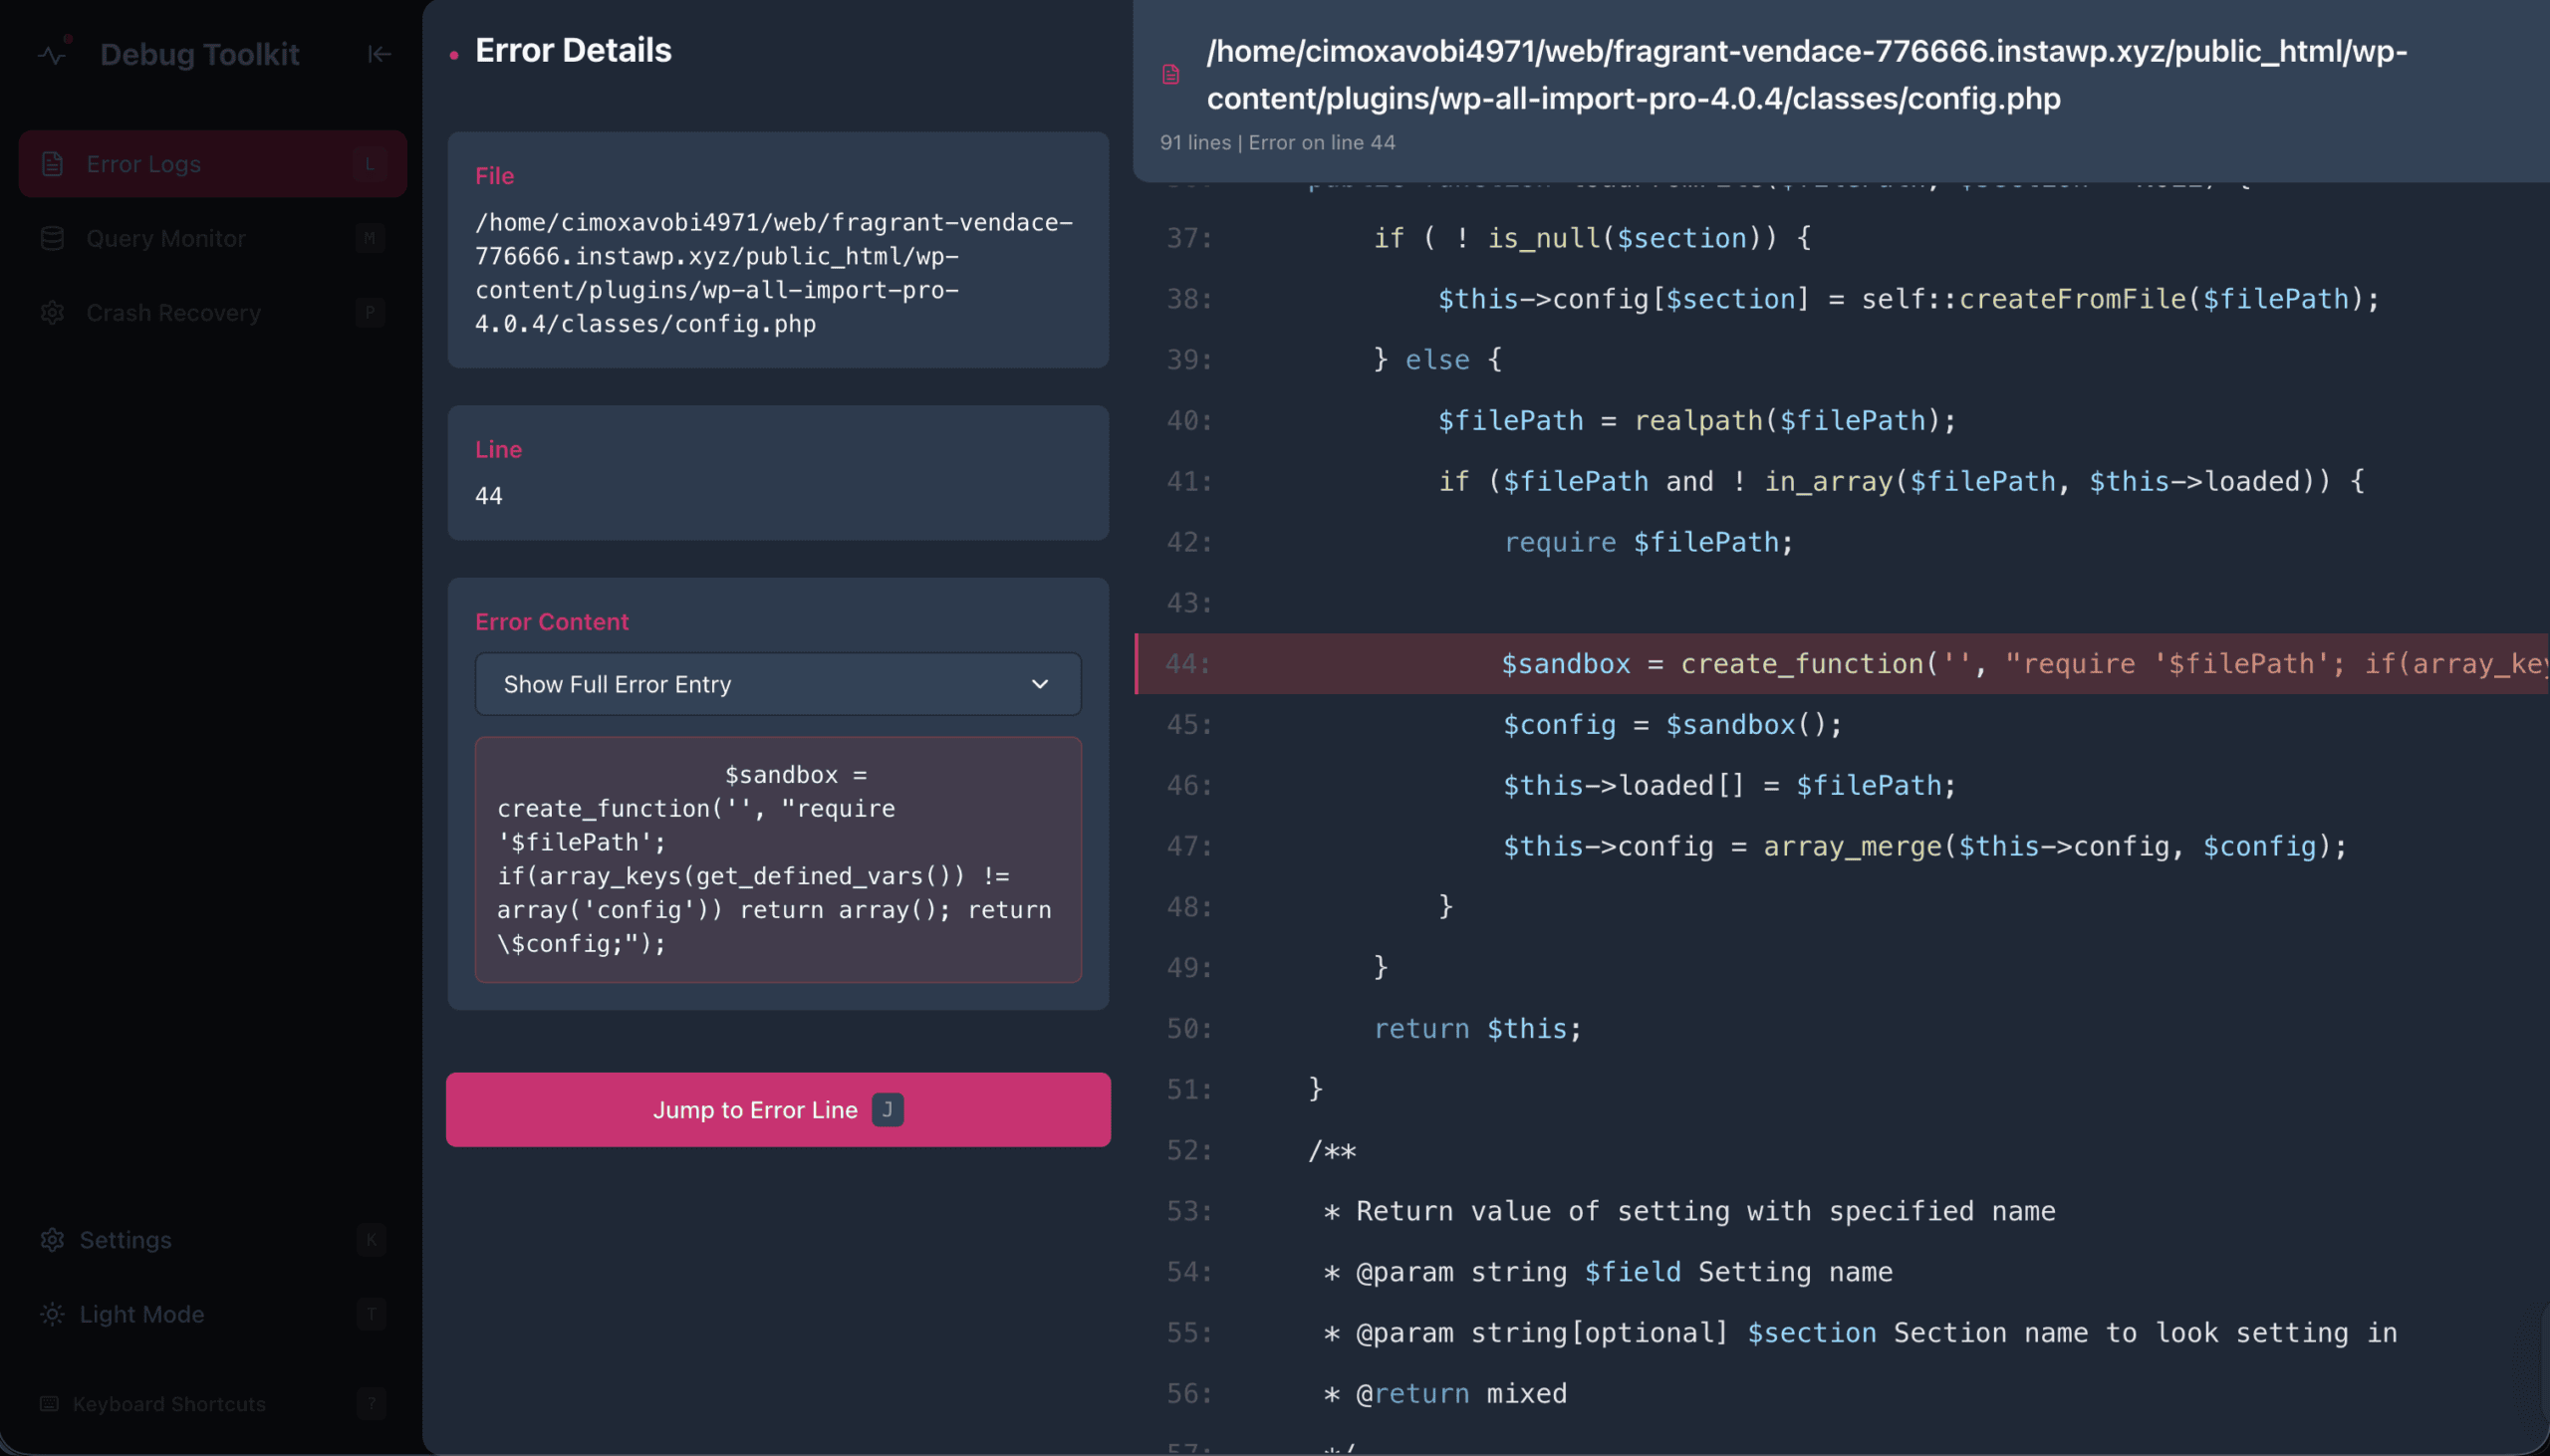
Task: Click the Debug Toolkit pulse logo icon
Action: 53,54
